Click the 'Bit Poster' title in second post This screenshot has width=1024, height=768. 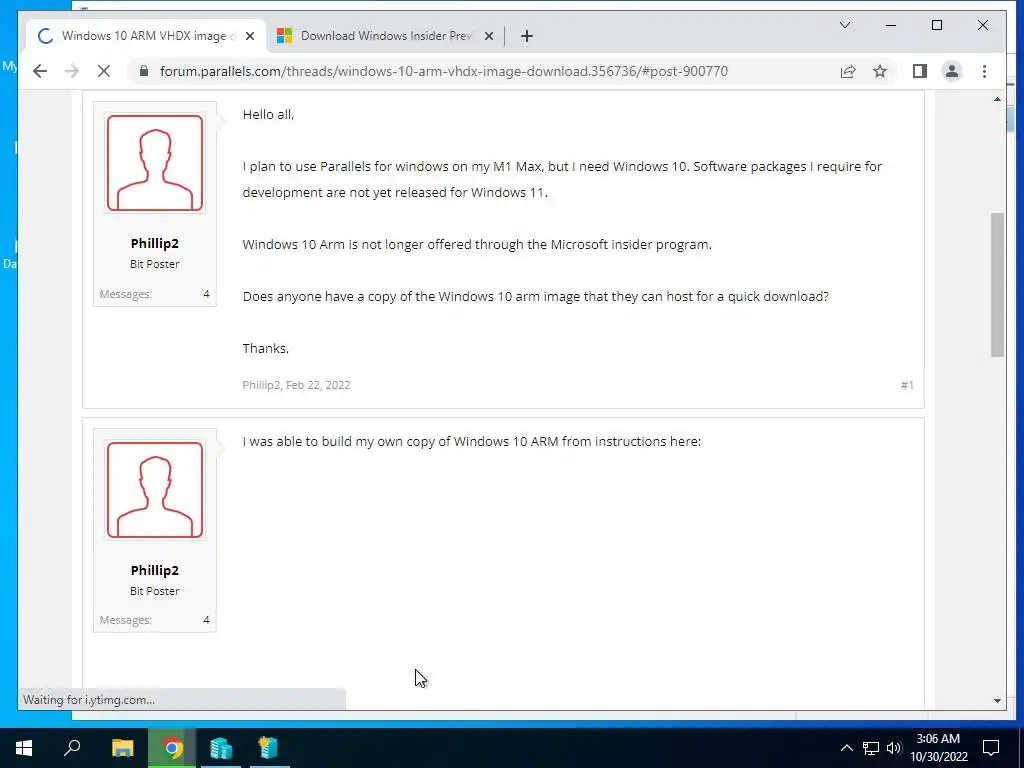click(x=155, y=591)
